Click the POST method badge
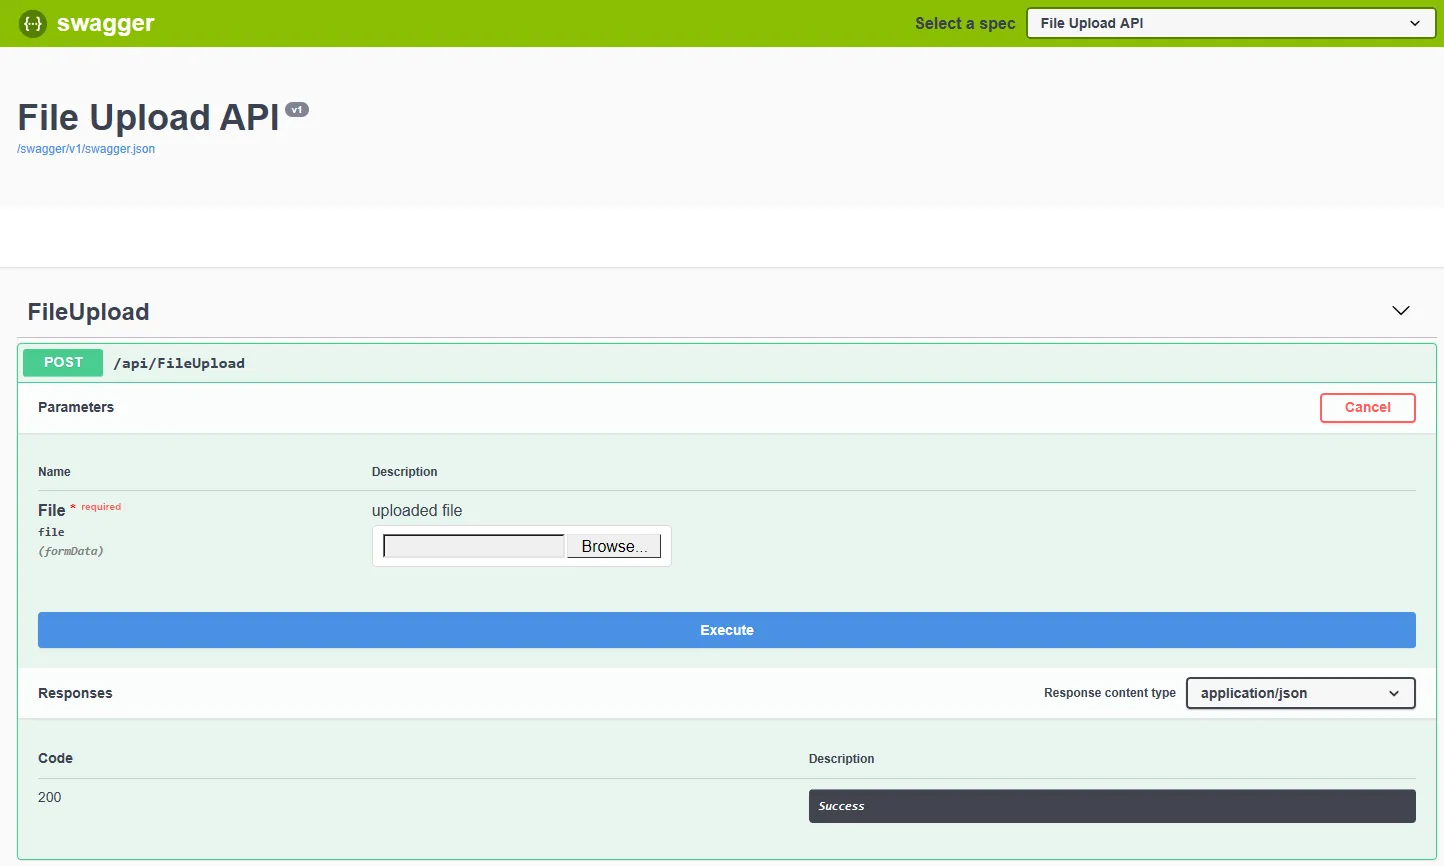 (x=63, y=362)
